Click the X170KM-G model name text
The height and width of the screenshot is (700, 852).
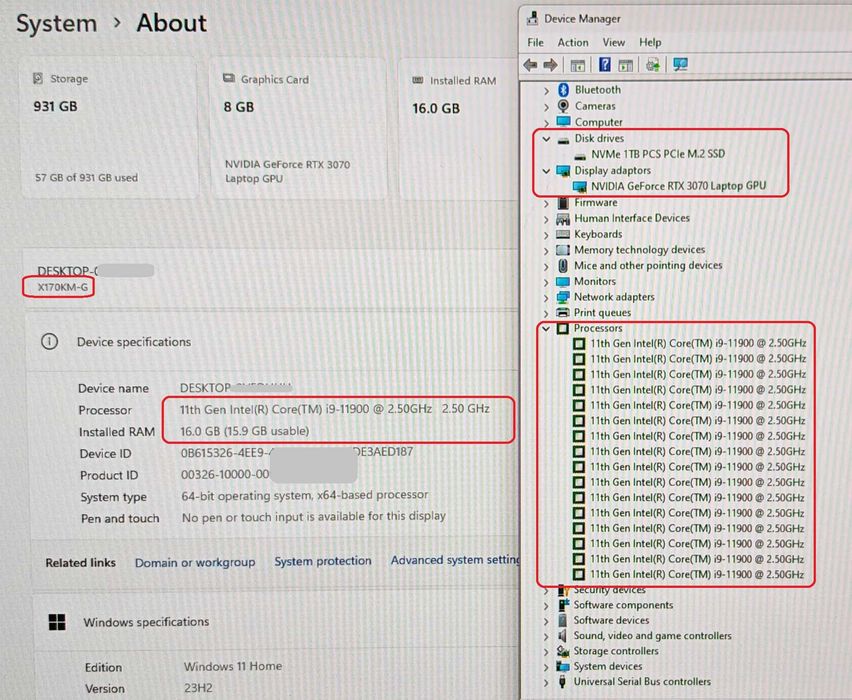point(62,287)
